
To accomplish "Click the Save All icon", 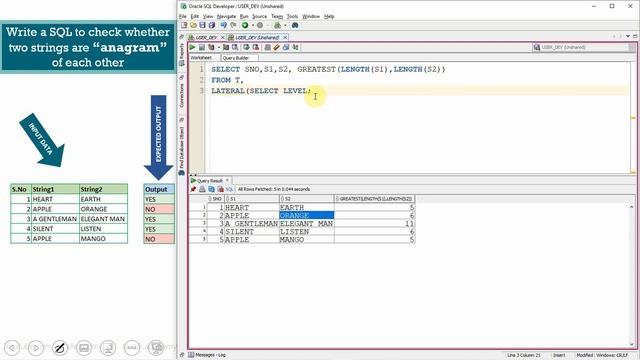I will pyautogui.click(x=211, y=25).
